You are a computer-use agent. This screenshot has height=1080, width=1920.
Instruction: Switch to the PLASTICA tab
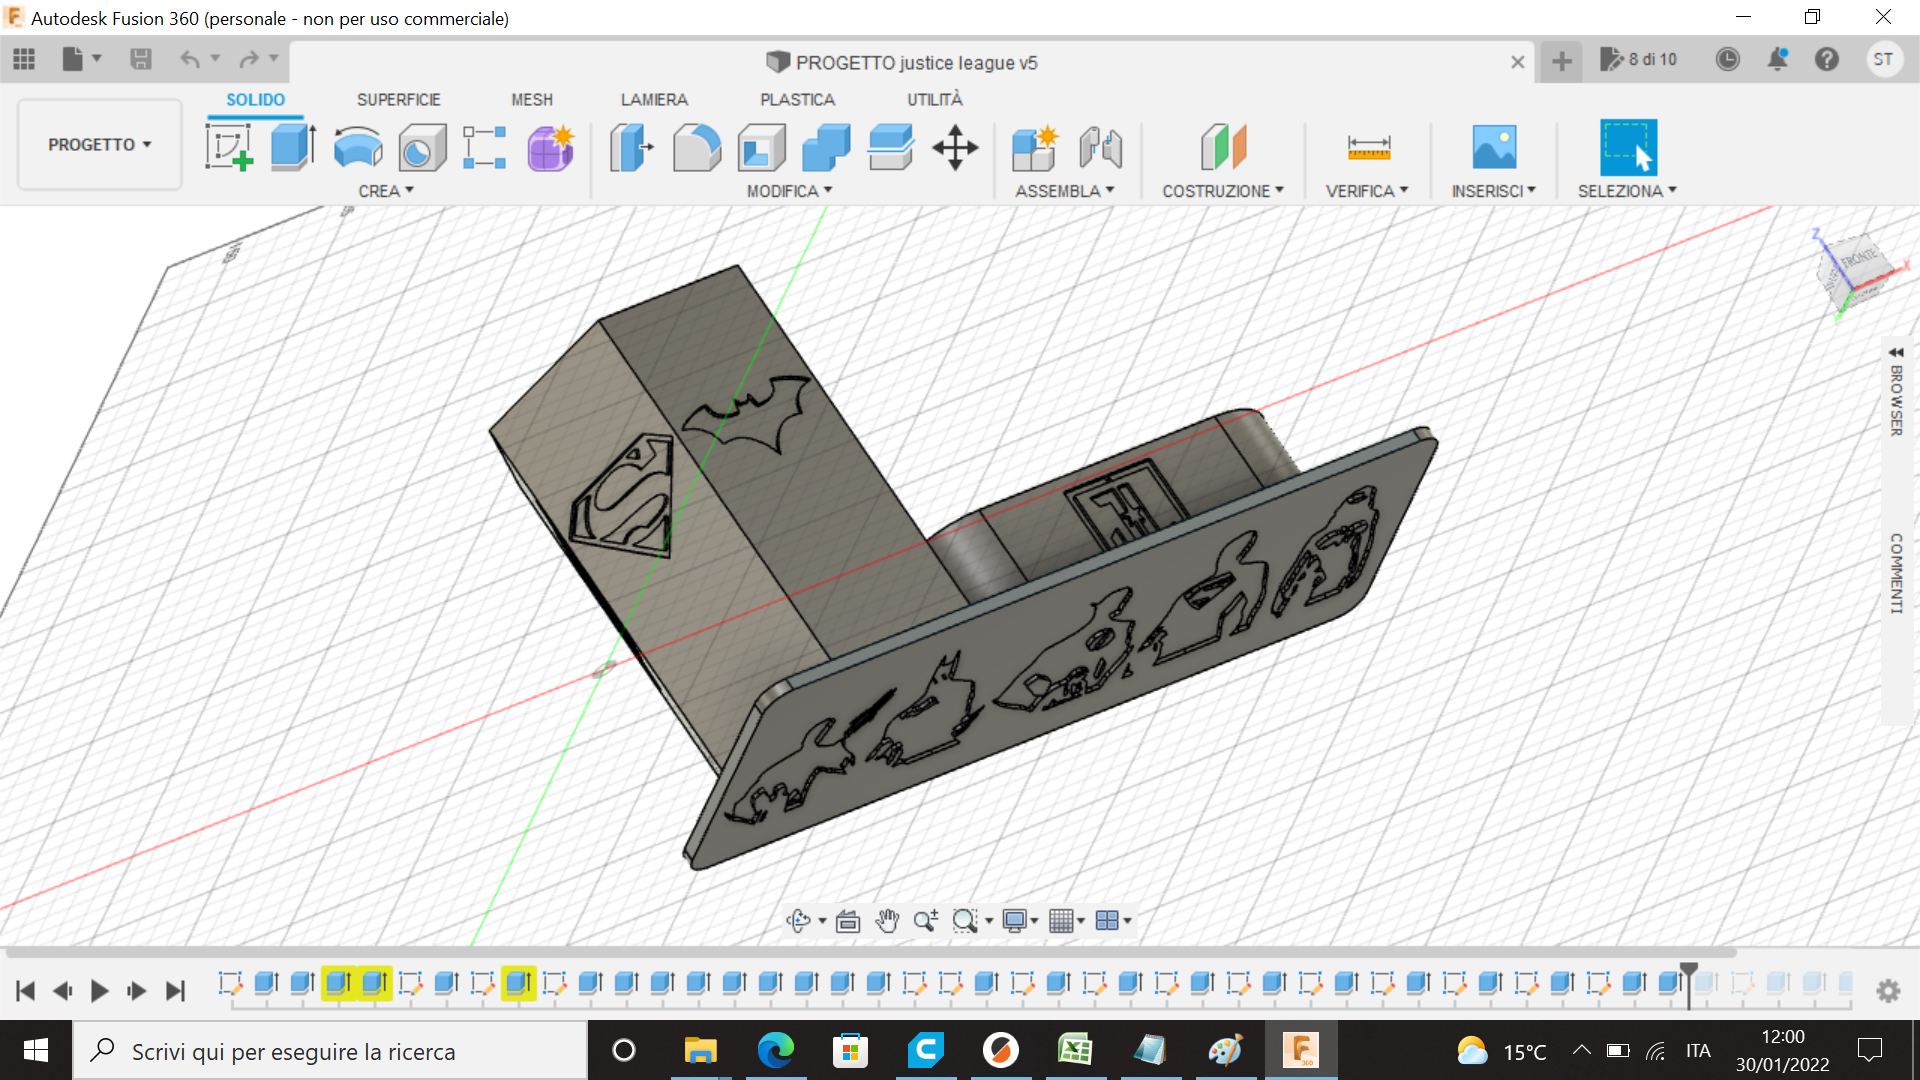797,100
